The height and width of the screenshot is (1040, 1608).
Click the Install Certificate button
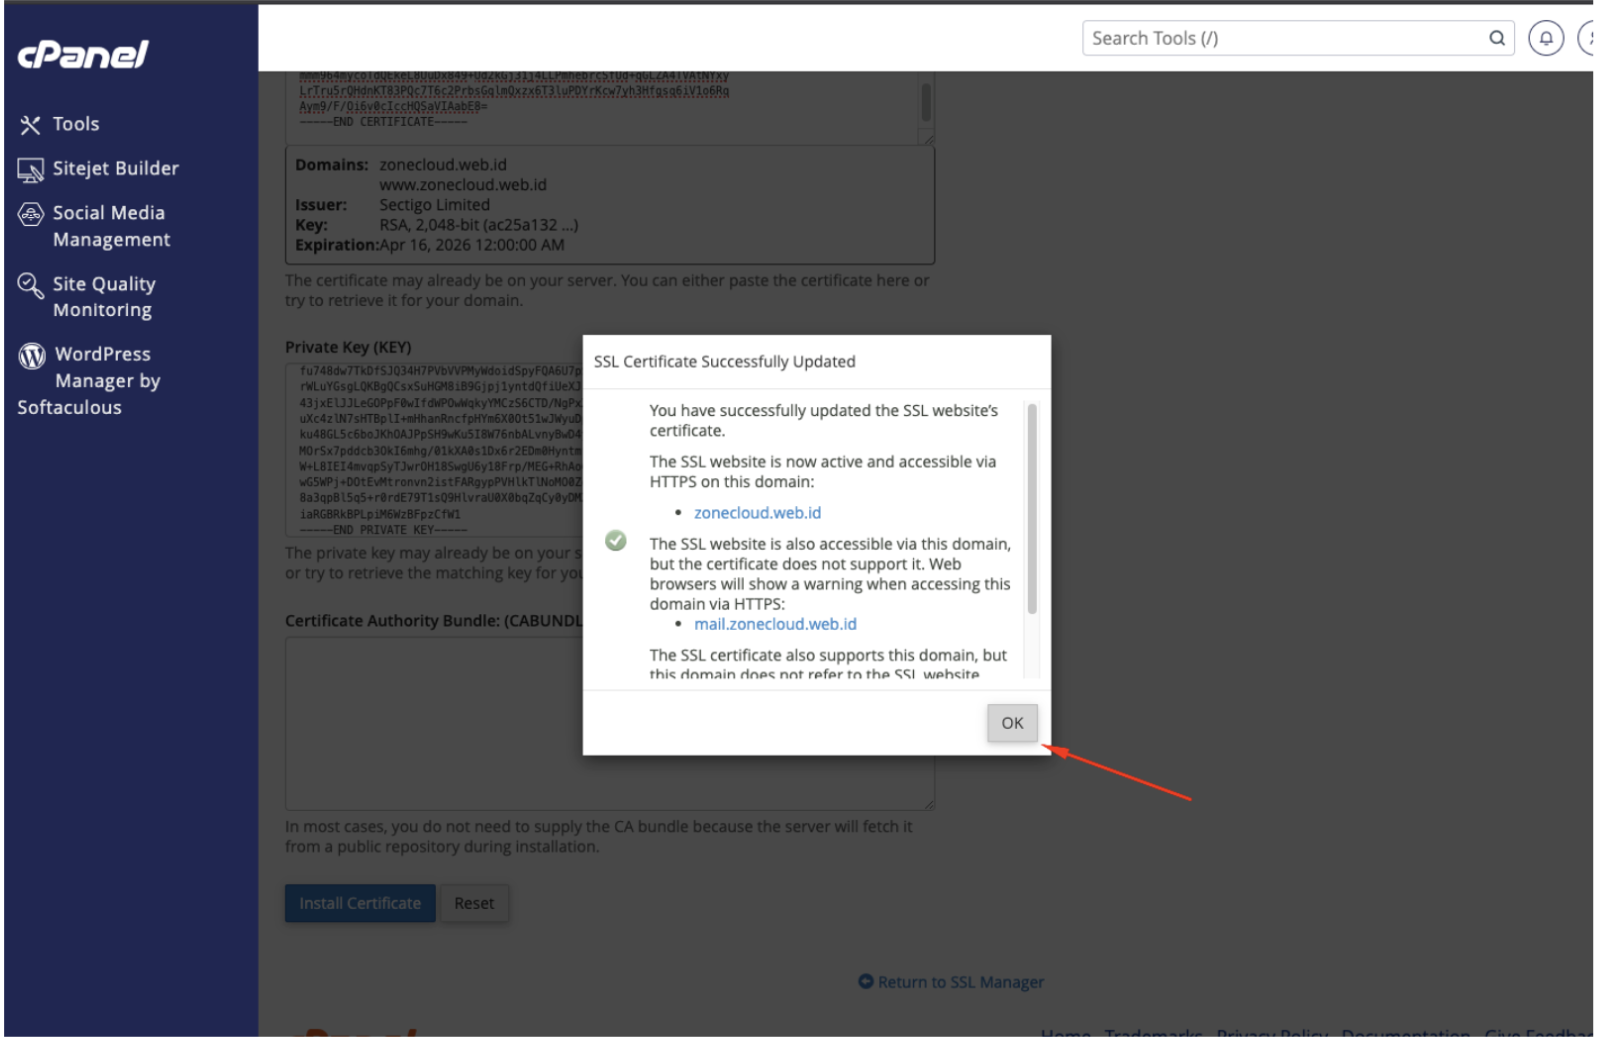click(360, 903)
